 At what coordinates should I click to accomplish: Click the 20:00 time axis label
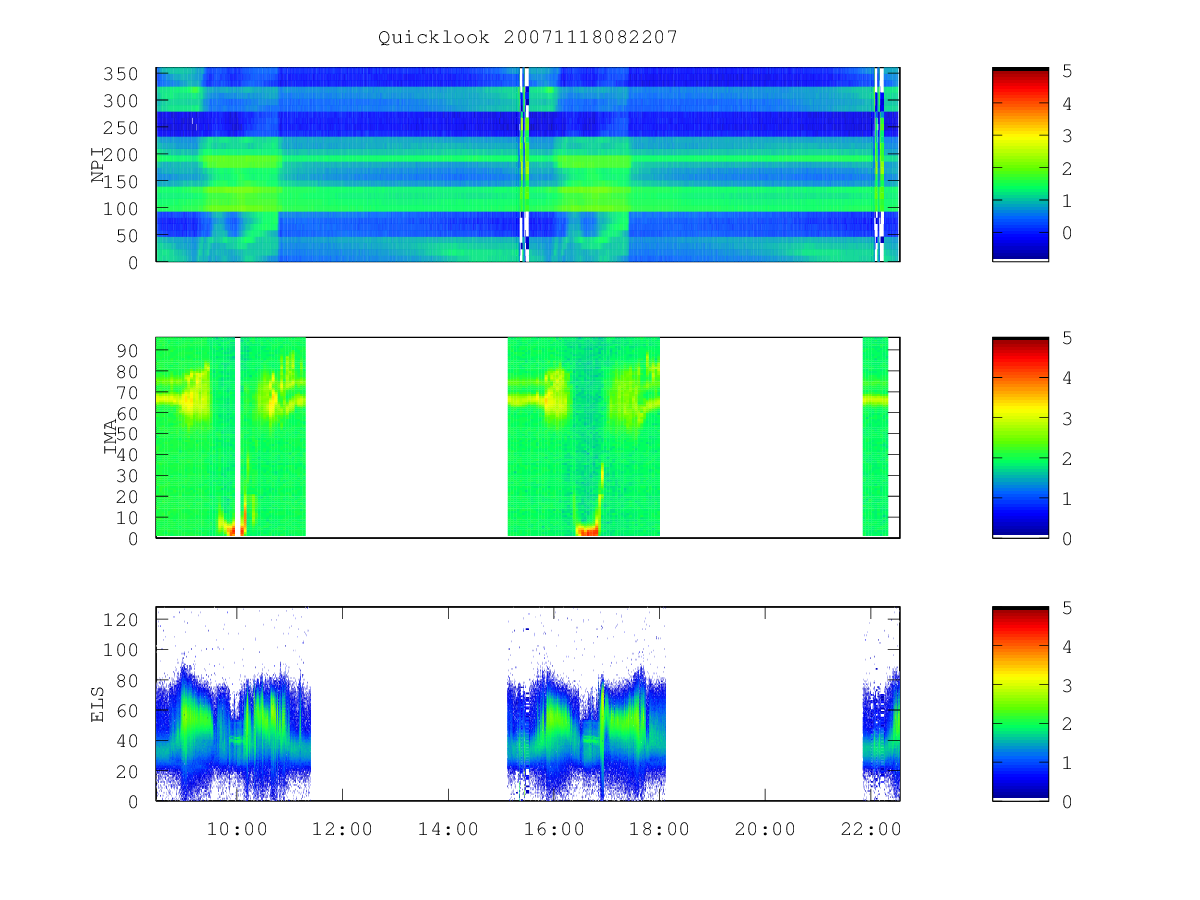coord(765,828)
